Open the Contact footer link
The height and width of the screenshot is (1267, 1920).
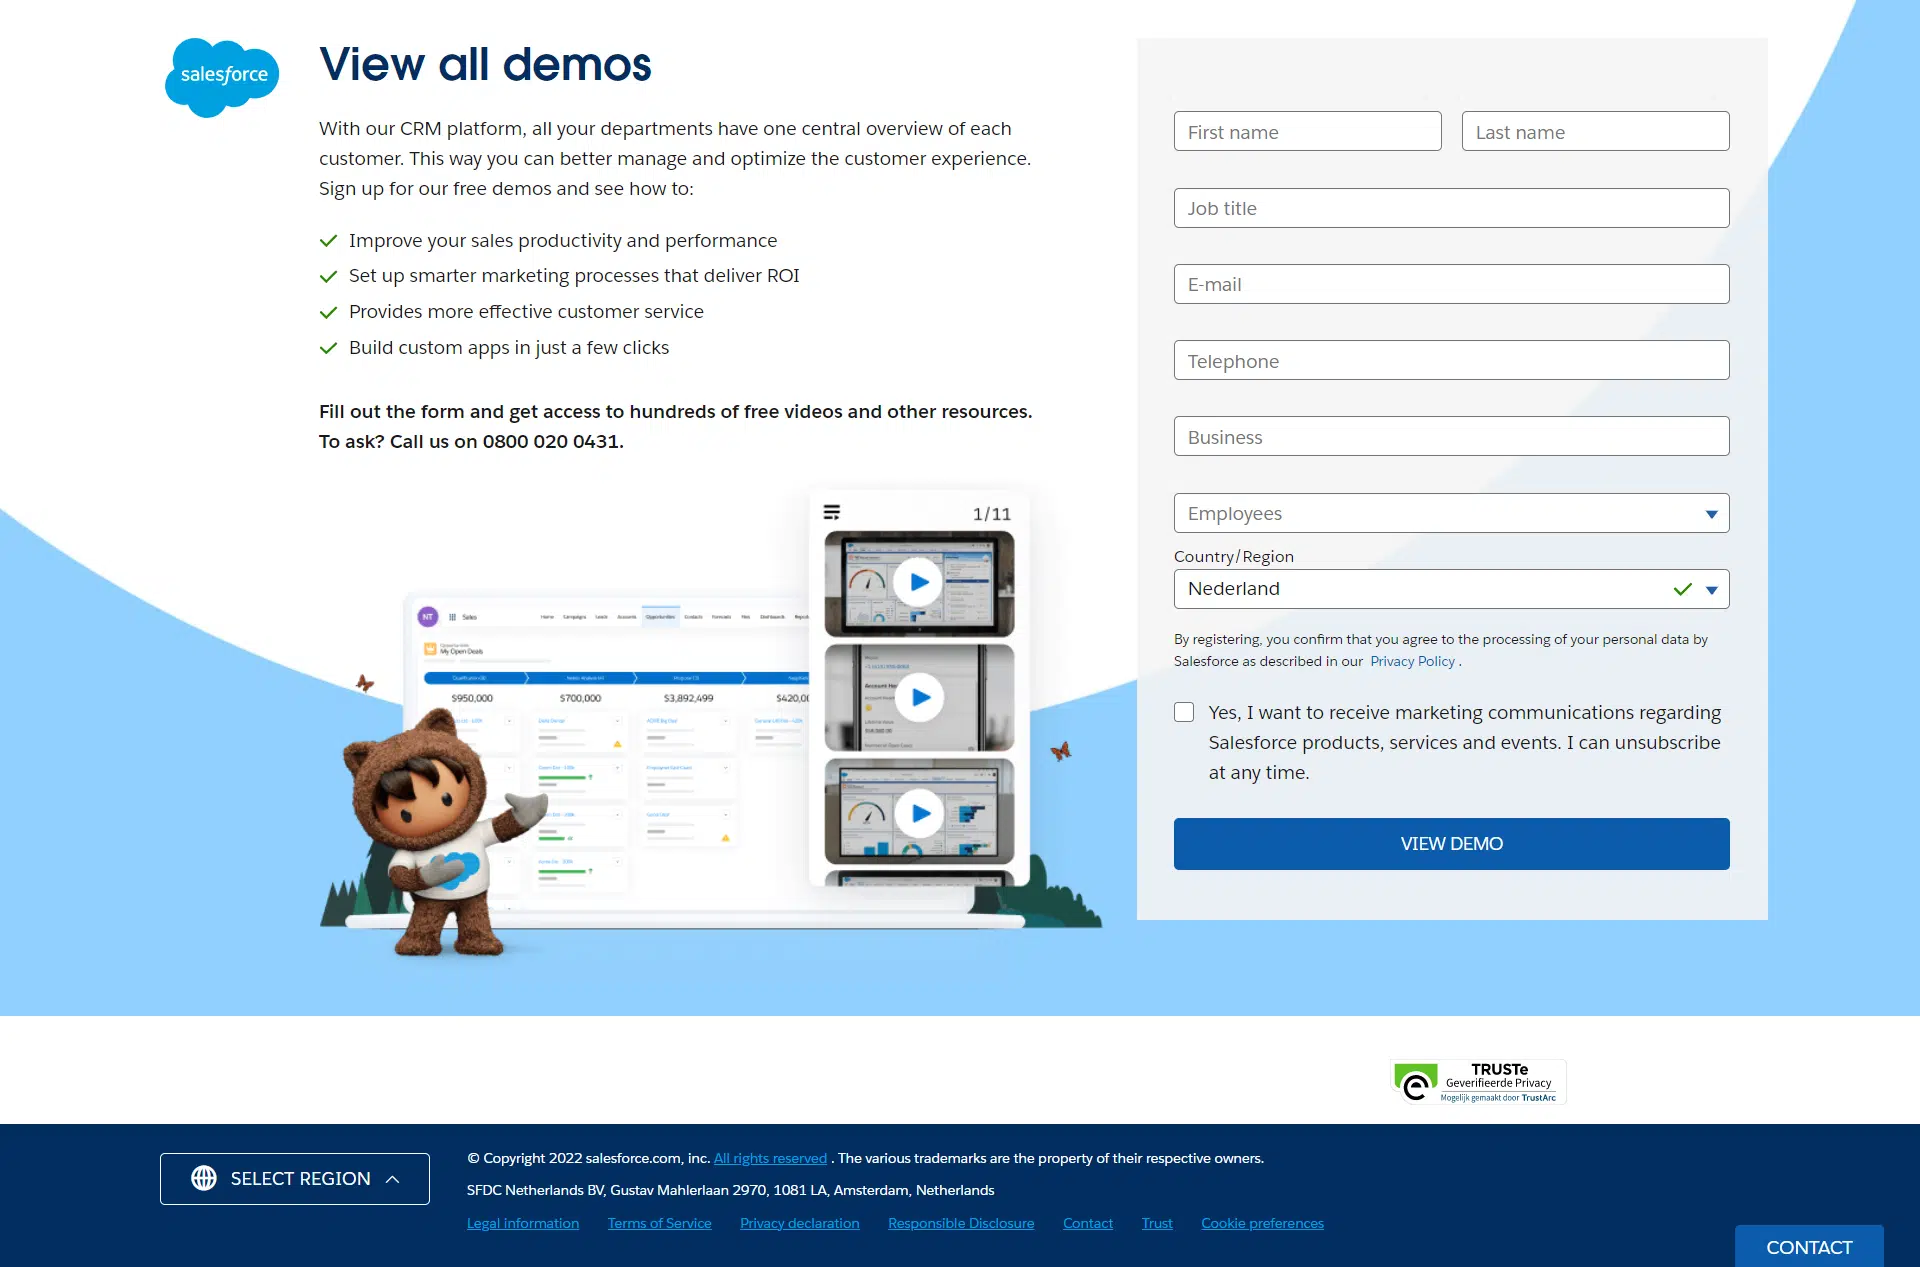click(x=1087, y=1223)
